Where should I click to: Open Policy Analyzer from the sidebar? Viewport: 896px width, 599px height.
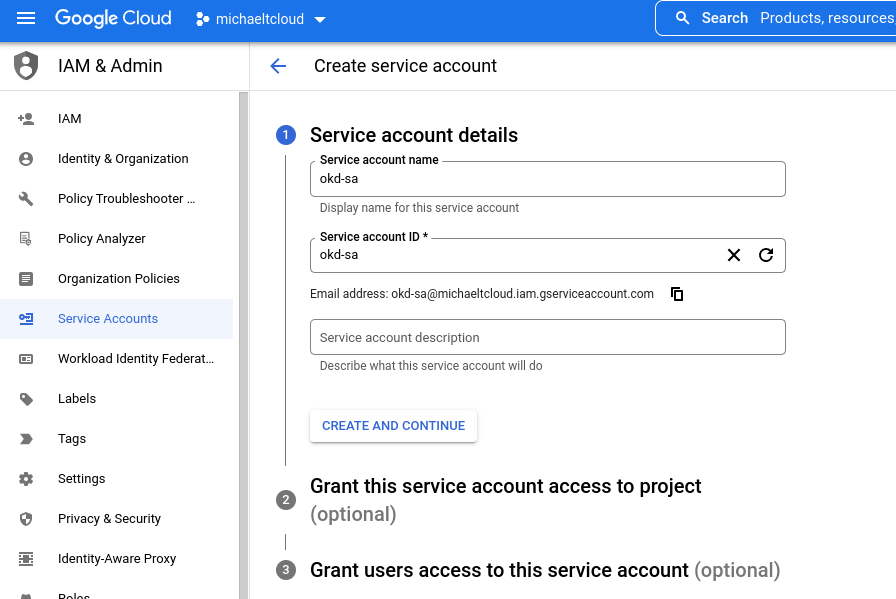[102, 238]
